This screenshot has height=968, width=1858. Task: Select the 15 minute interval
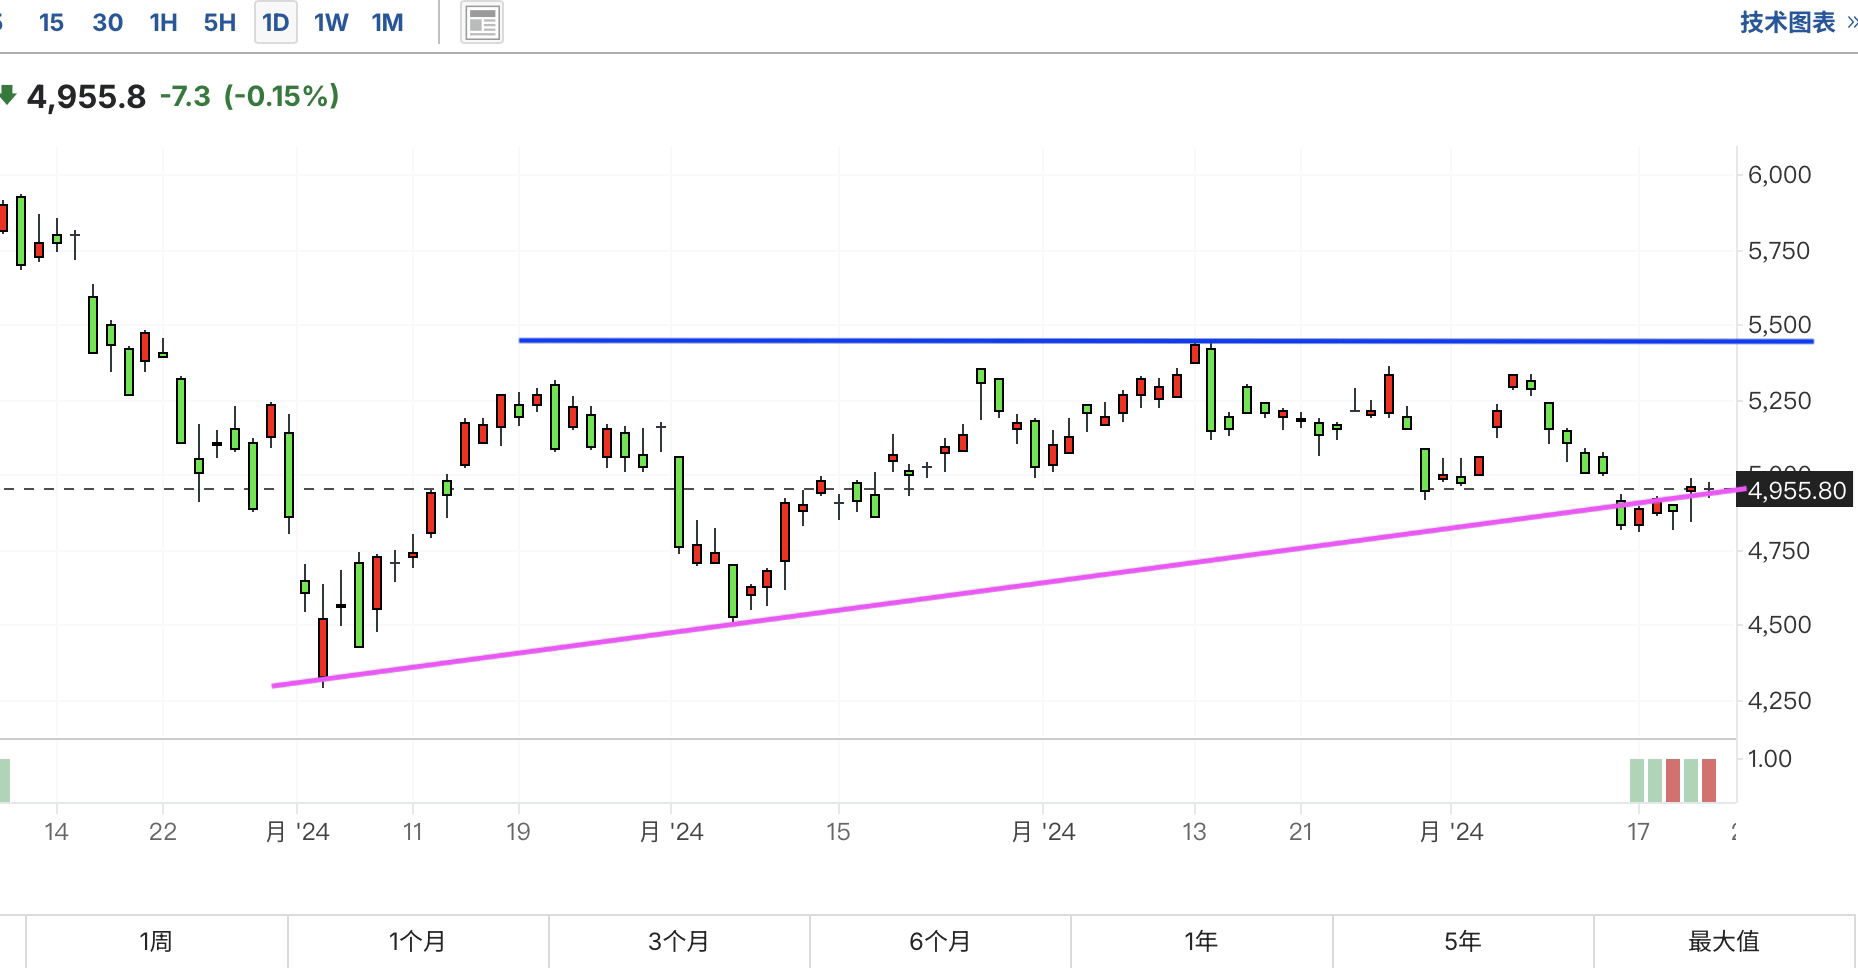click(51, 23)
